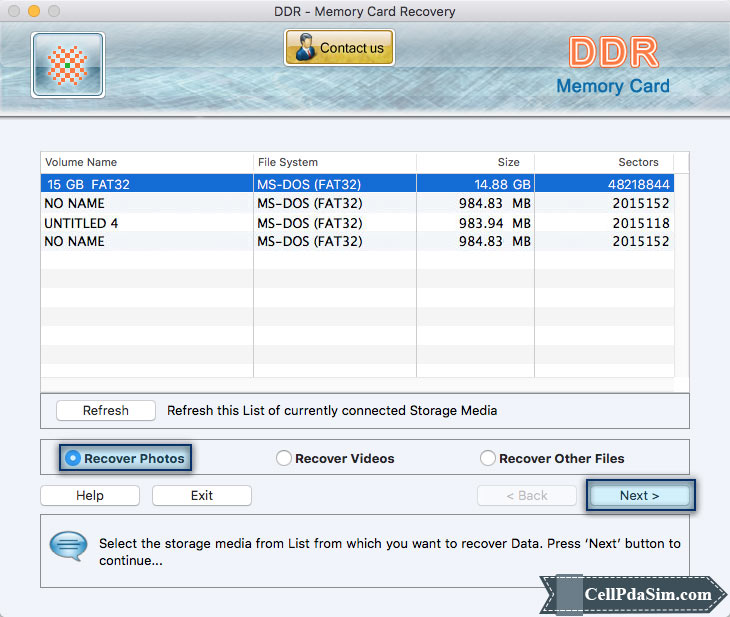Click the speech bubble info icon
The image size is (730, 617).
coord(68,547)
